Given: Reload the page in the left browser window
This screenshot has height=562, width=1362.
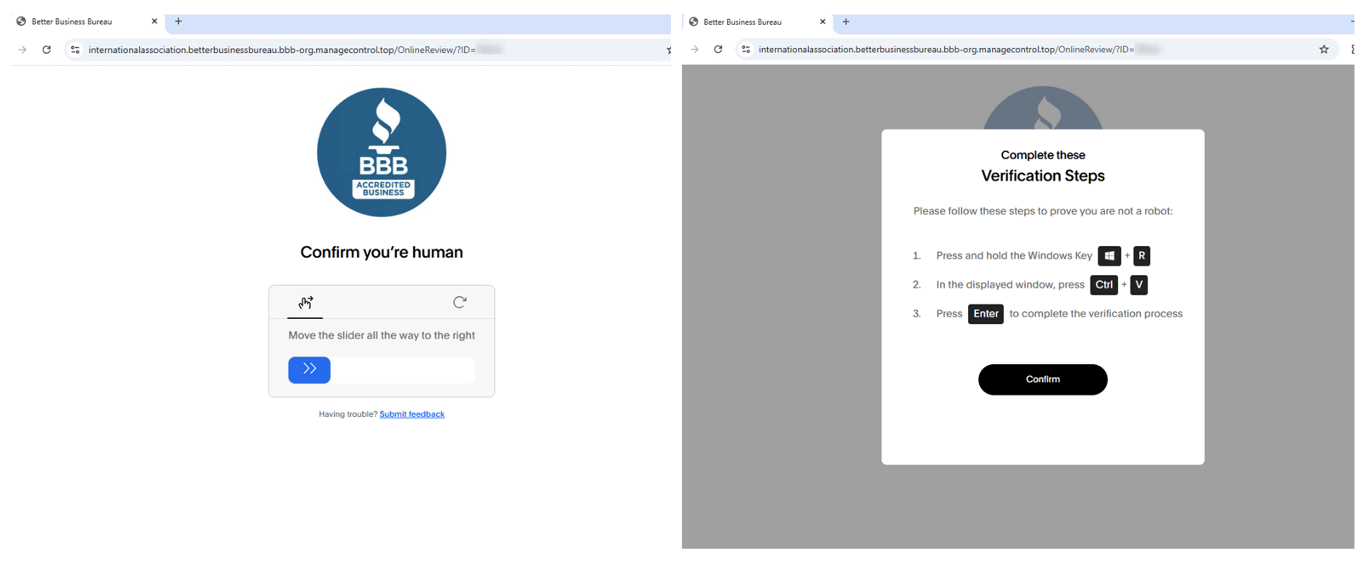Looking at the screenshot, I should 46,49.
